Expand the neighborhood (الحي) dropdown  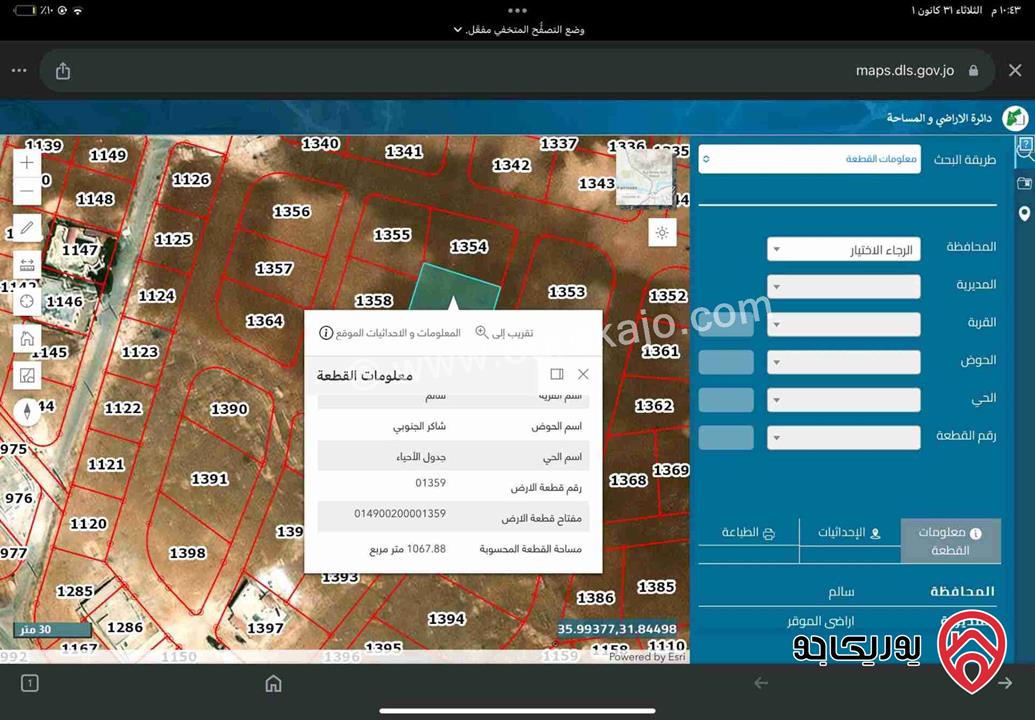point(844,400)
